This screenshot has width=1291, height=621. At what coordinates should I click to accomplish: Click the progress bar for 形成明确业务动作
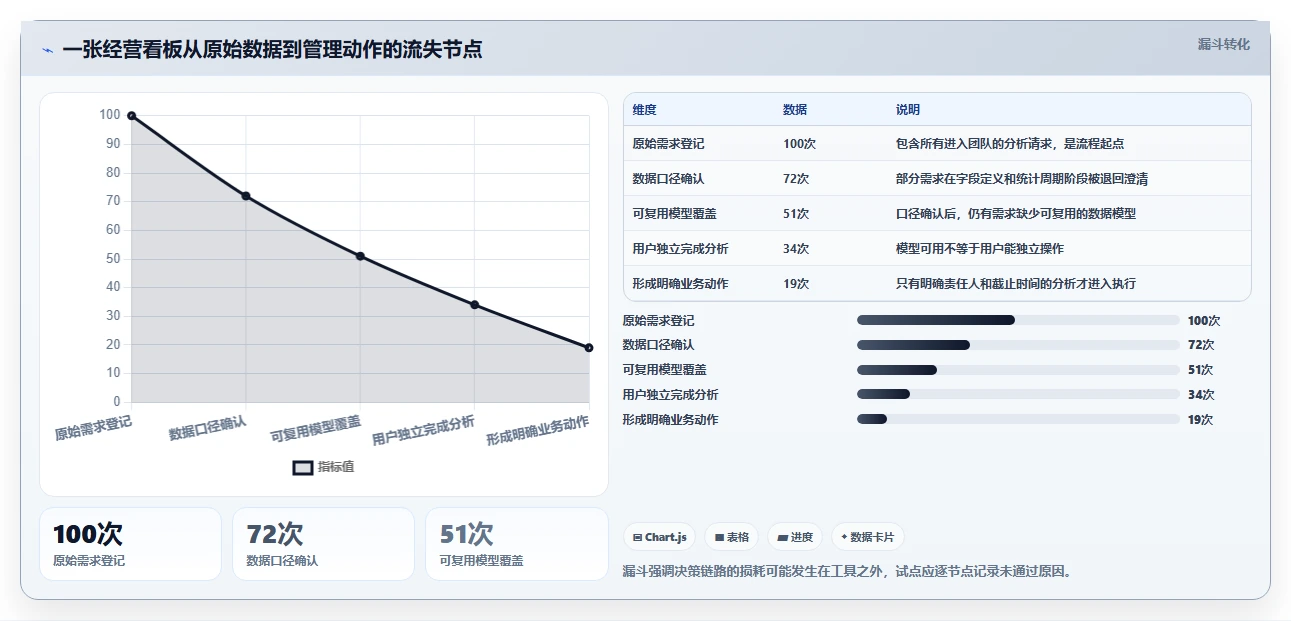[1018, 420]
